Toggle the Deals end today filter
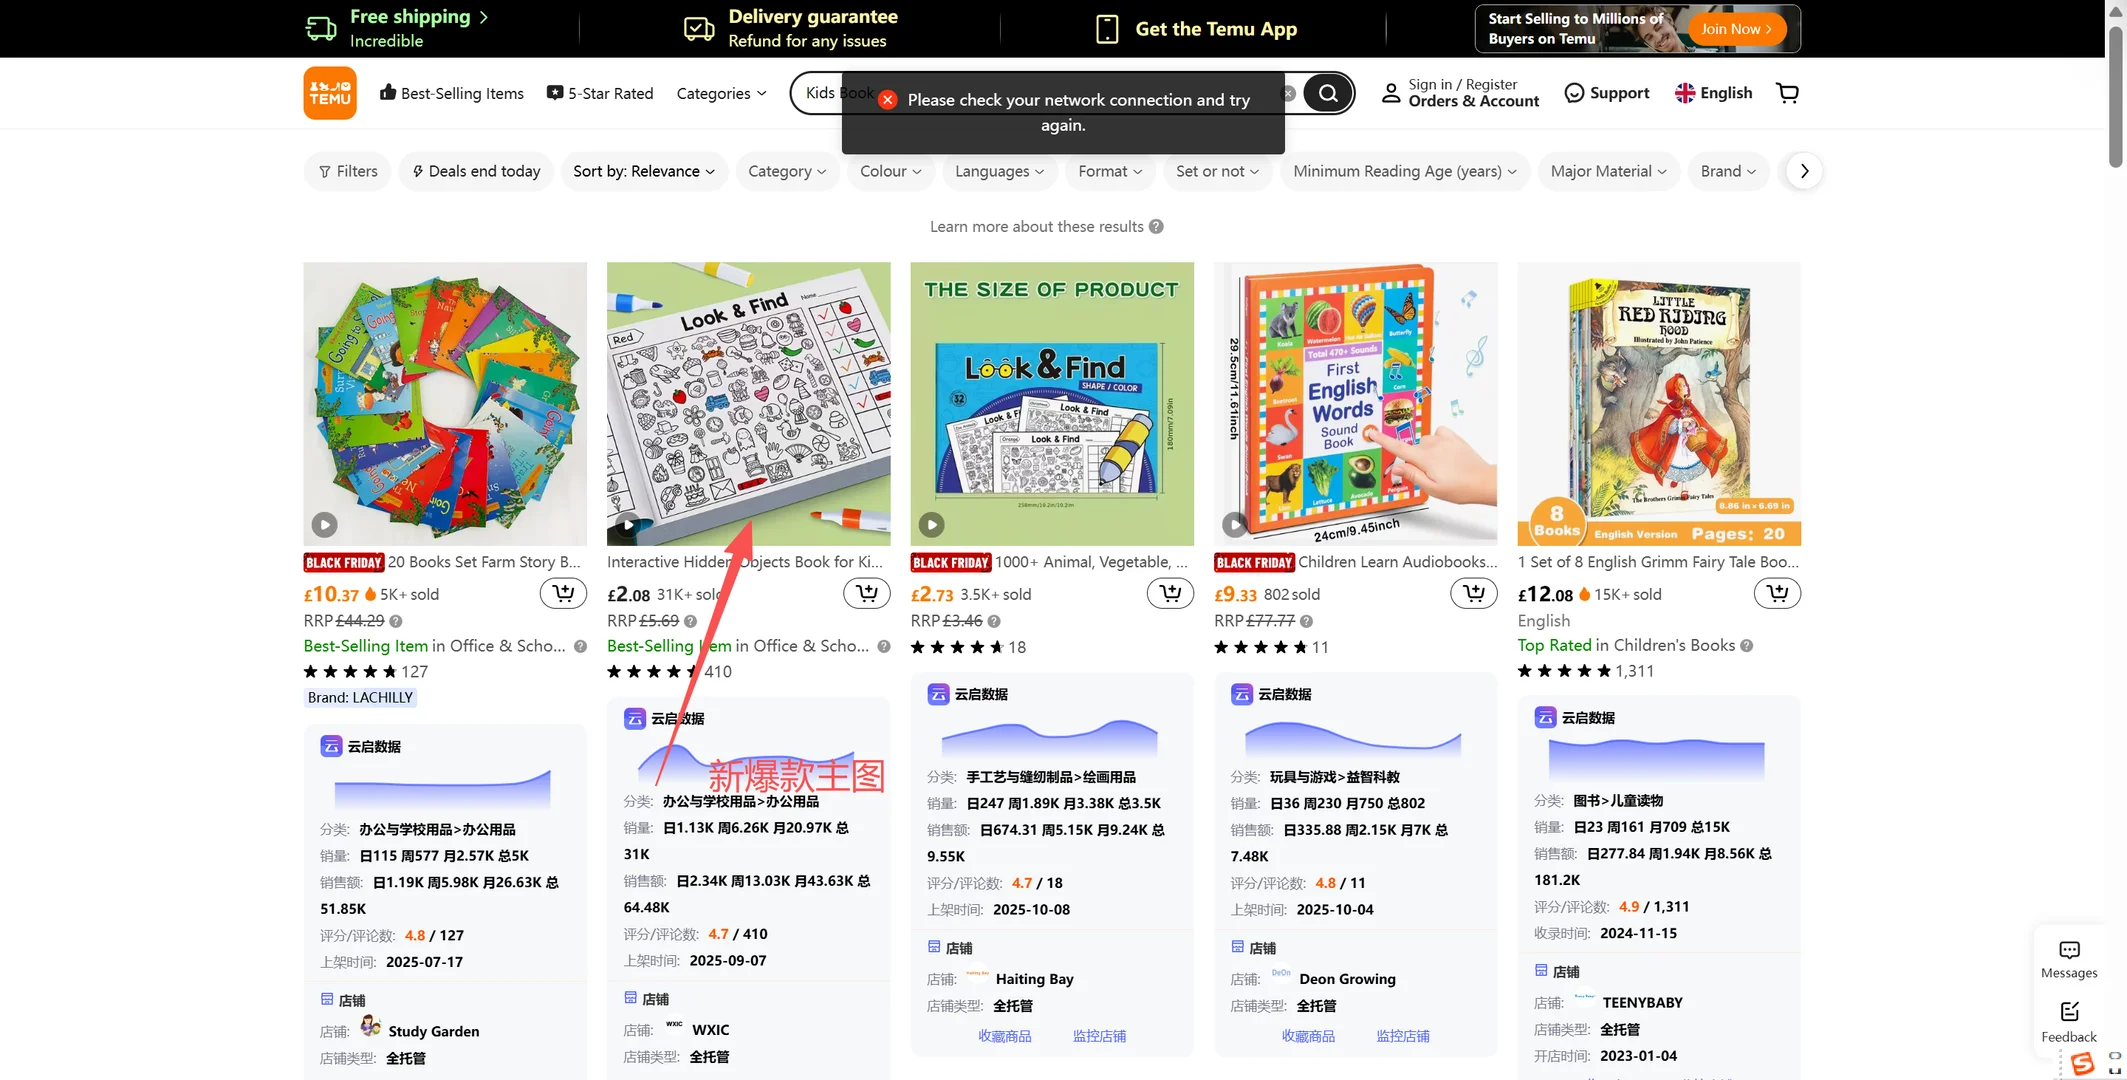Image resolution: width=2127 pixels, height=1080 pixels. pos(476,171)
